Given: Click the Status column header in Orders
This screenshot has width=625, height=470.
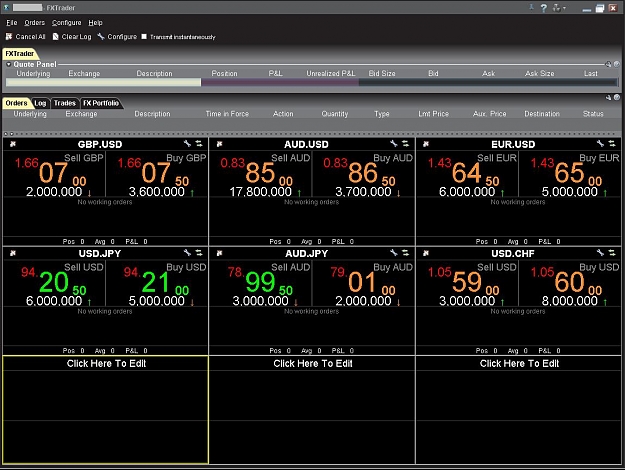Looking at the screenshot, I should (x=593, y=114).
